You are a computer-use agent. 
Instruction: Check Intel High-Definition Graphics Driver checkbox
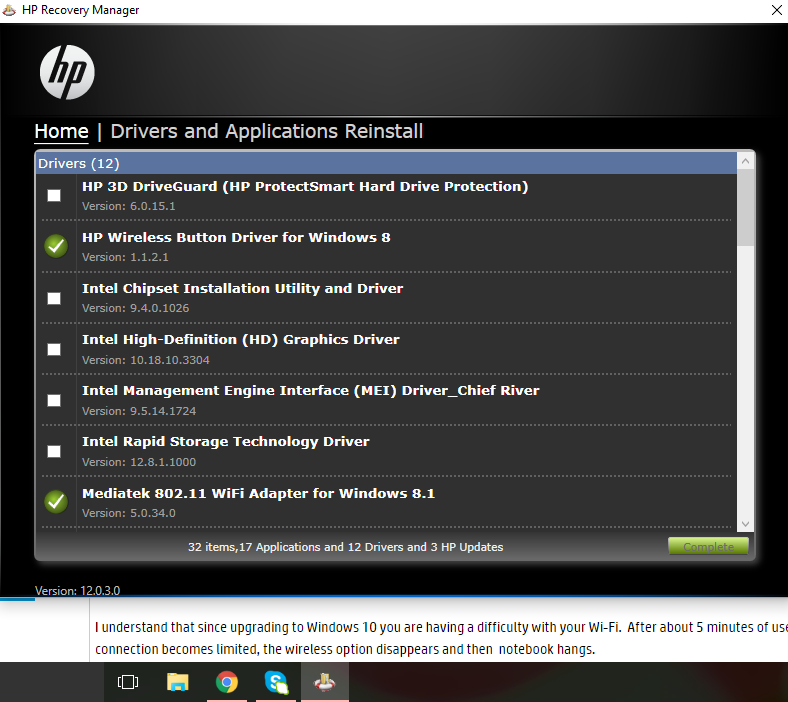tap(54, 349)
